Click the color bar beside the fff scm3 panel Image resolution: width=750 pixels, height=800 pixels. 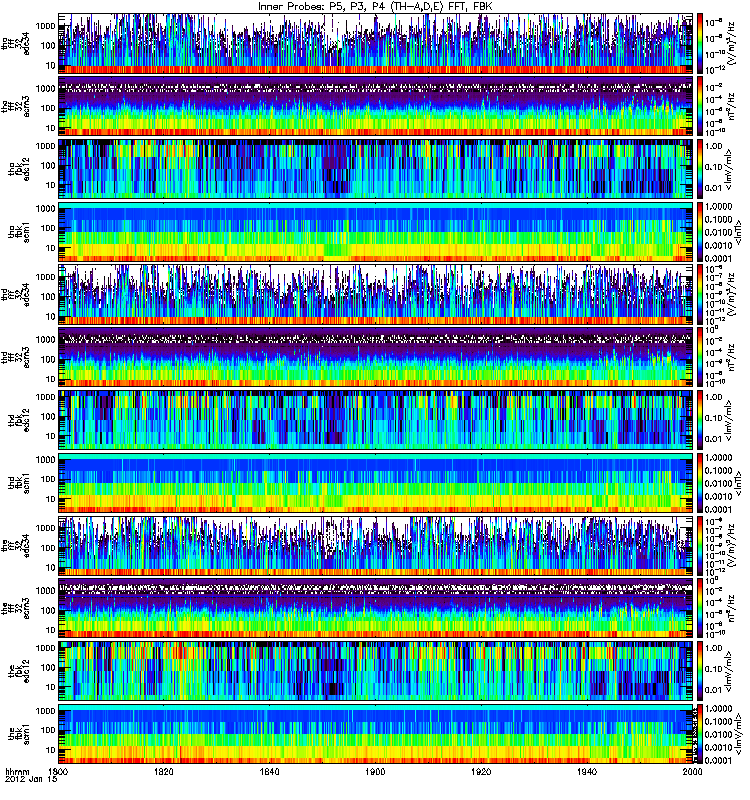click(700, 608)
